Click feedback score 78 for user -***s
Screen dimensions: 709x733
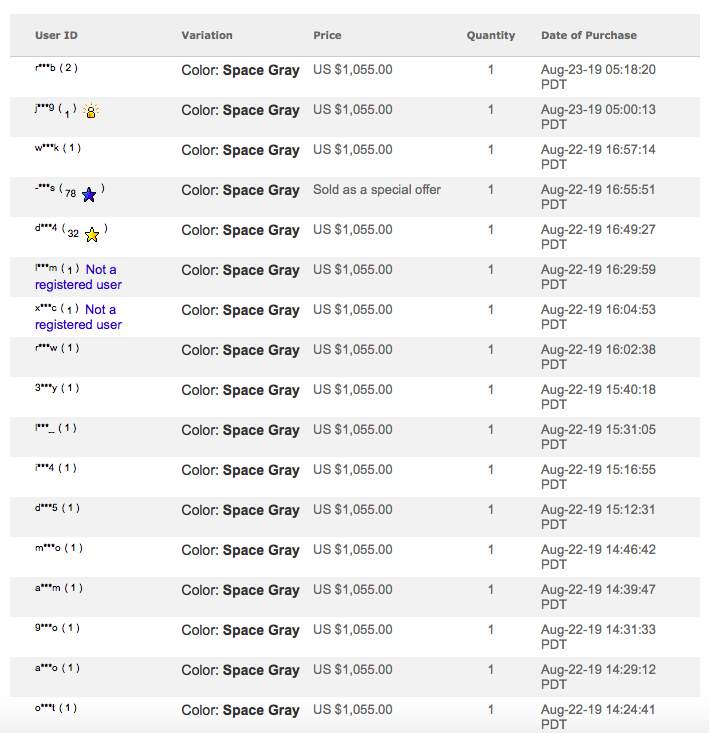tap(71, 193)
